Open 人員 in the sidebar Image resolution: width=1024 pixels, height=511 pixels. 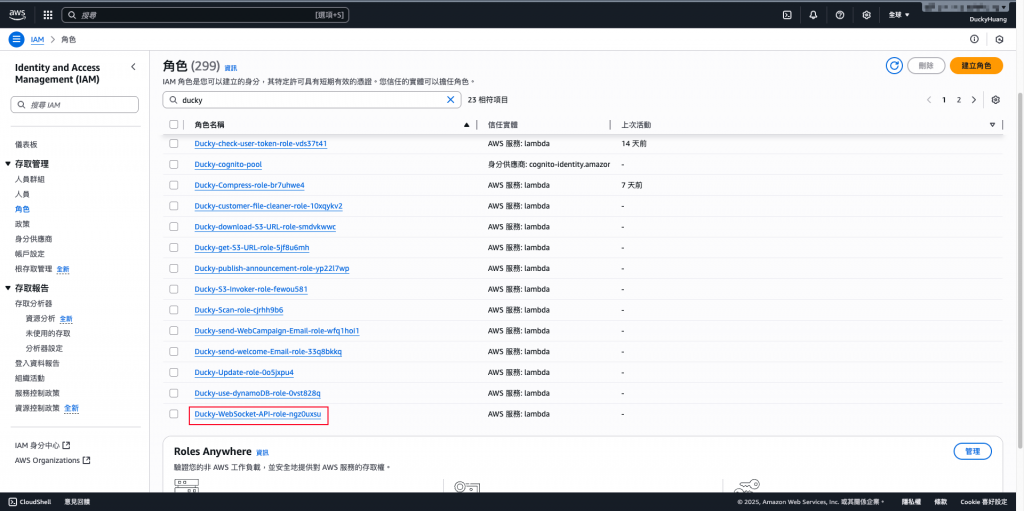(x=22, y=194)
